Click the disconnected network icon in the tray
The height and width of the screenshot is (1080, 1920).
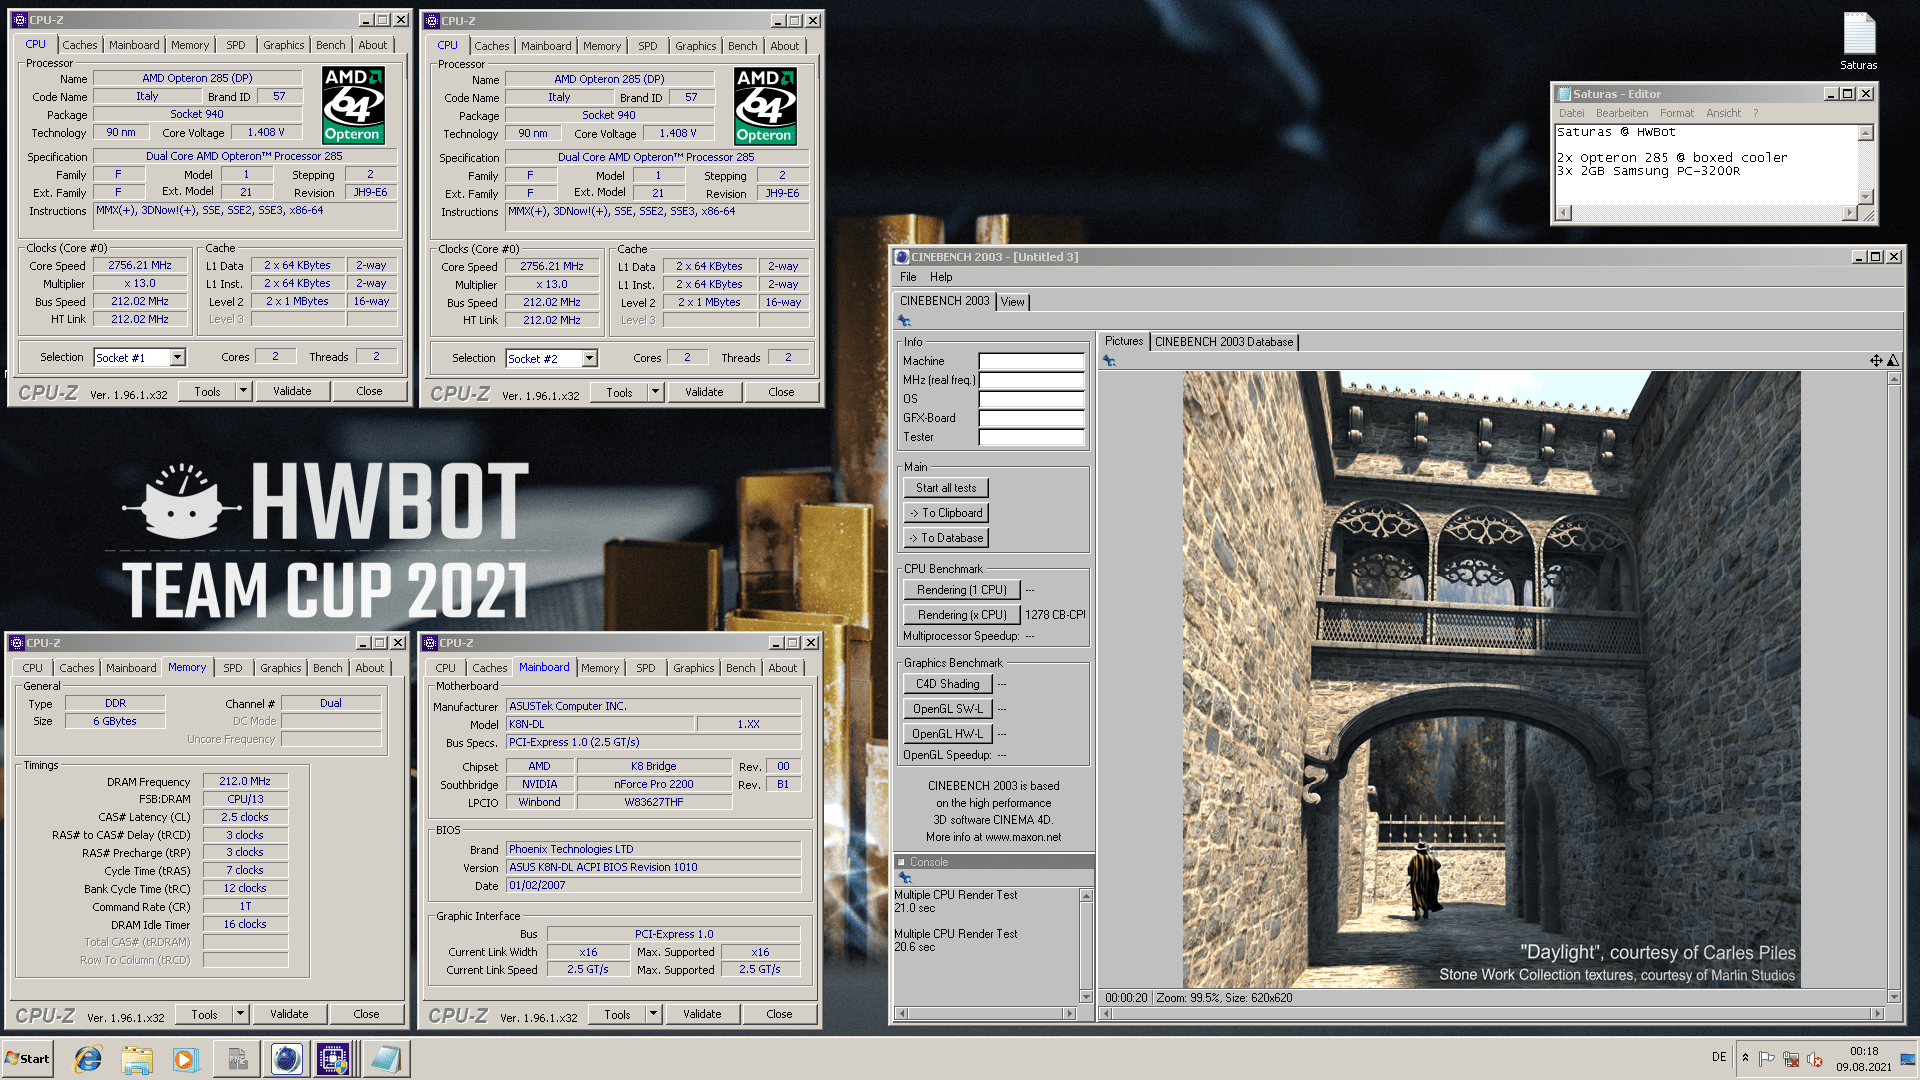coord(1791,1058)
